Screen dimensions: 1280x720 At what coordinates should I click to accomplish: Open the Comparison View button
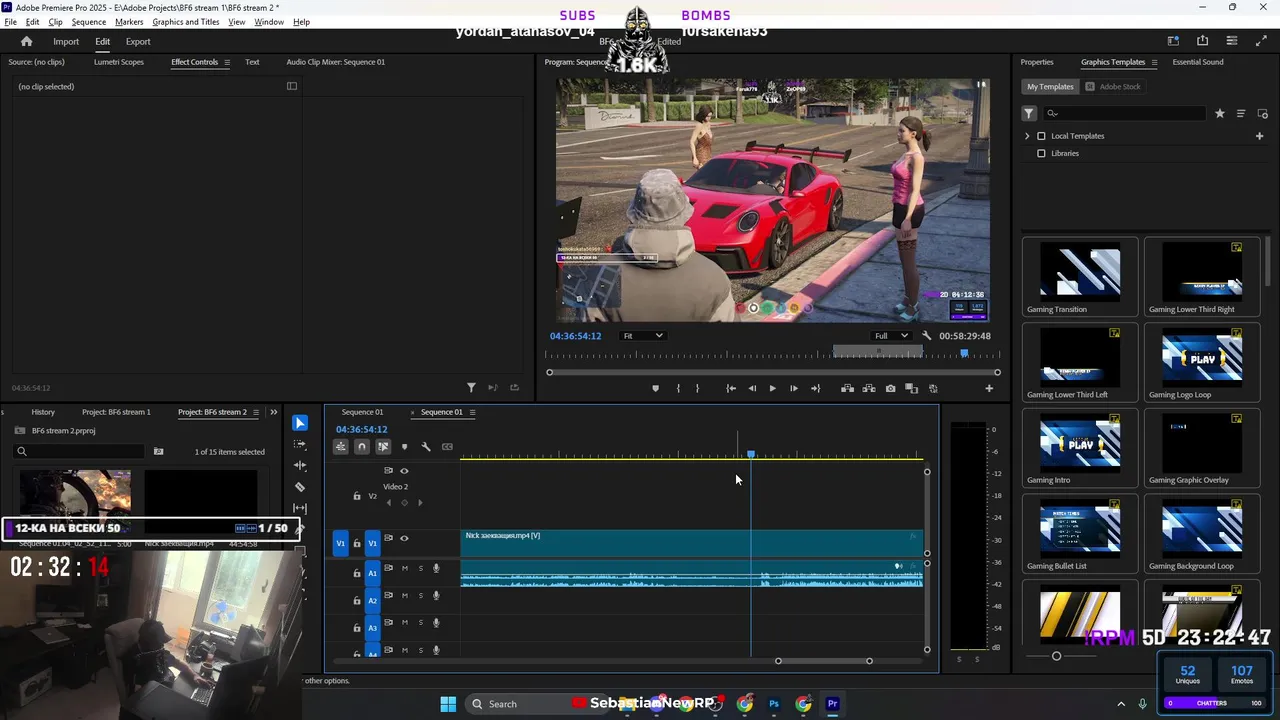[x=911, y=388]
